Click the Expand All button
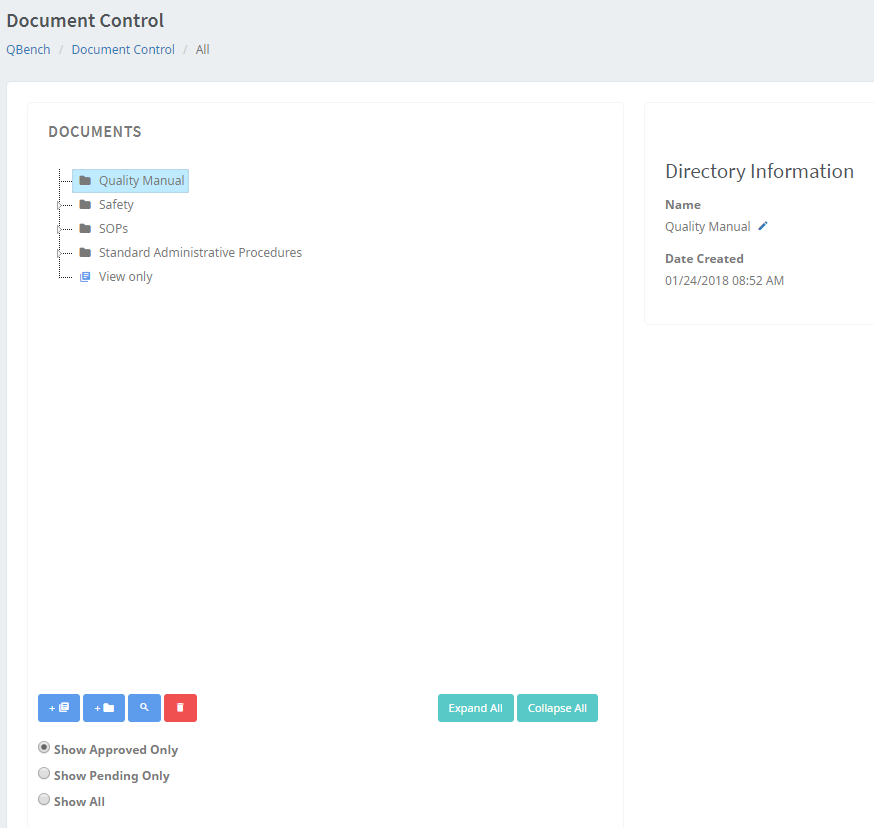Viewport: 874px width, 828px height. tap(475, 708)
